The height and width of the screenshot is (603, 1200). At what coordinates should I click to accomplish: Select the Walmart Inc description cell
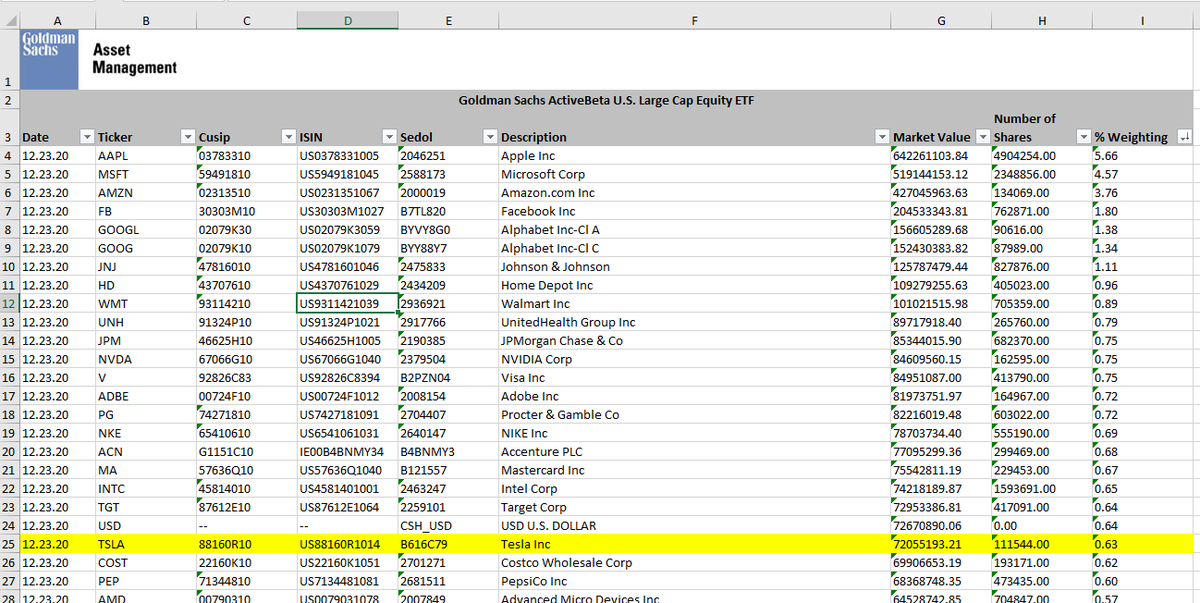pyautogui.click(x=694, y=303)
